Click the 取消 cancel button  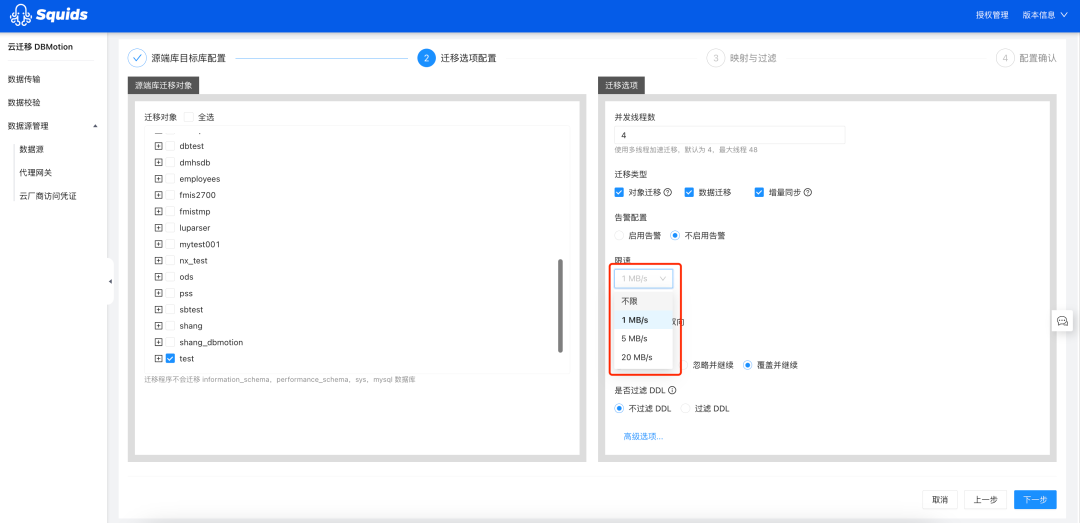click(939, 500)
